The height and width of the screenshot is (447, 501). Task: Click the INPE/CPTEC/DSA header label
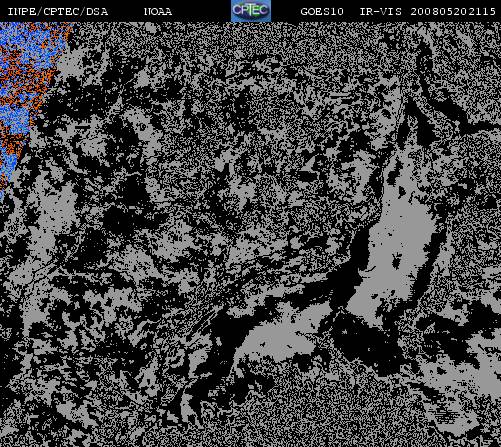coord(58,12)
